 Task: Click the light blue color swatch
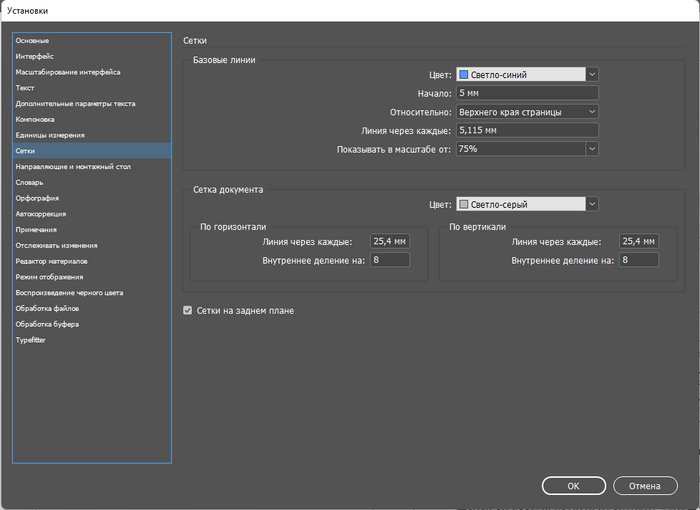pyautogui.click(x=463, y=74)
